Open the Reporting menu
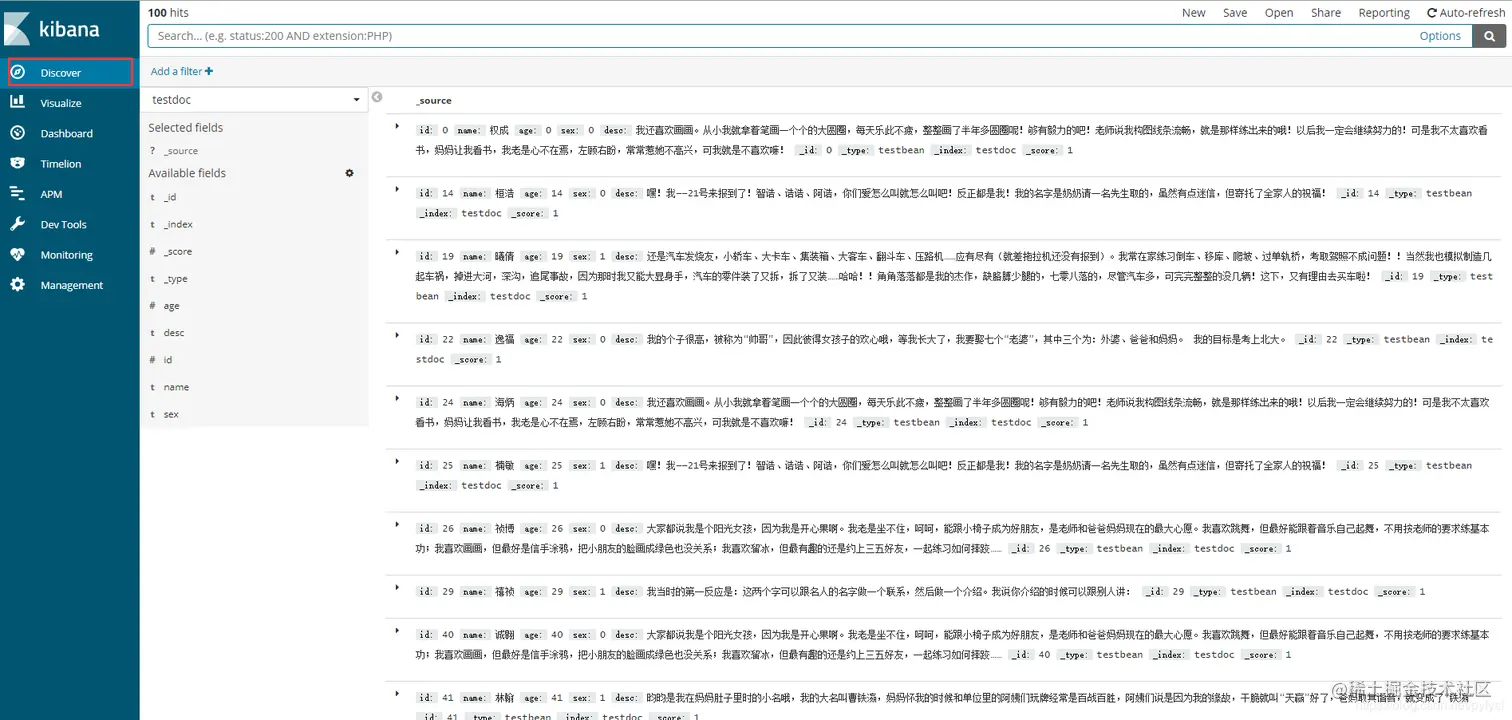 pyautogui.click(x=1383, y=12)
